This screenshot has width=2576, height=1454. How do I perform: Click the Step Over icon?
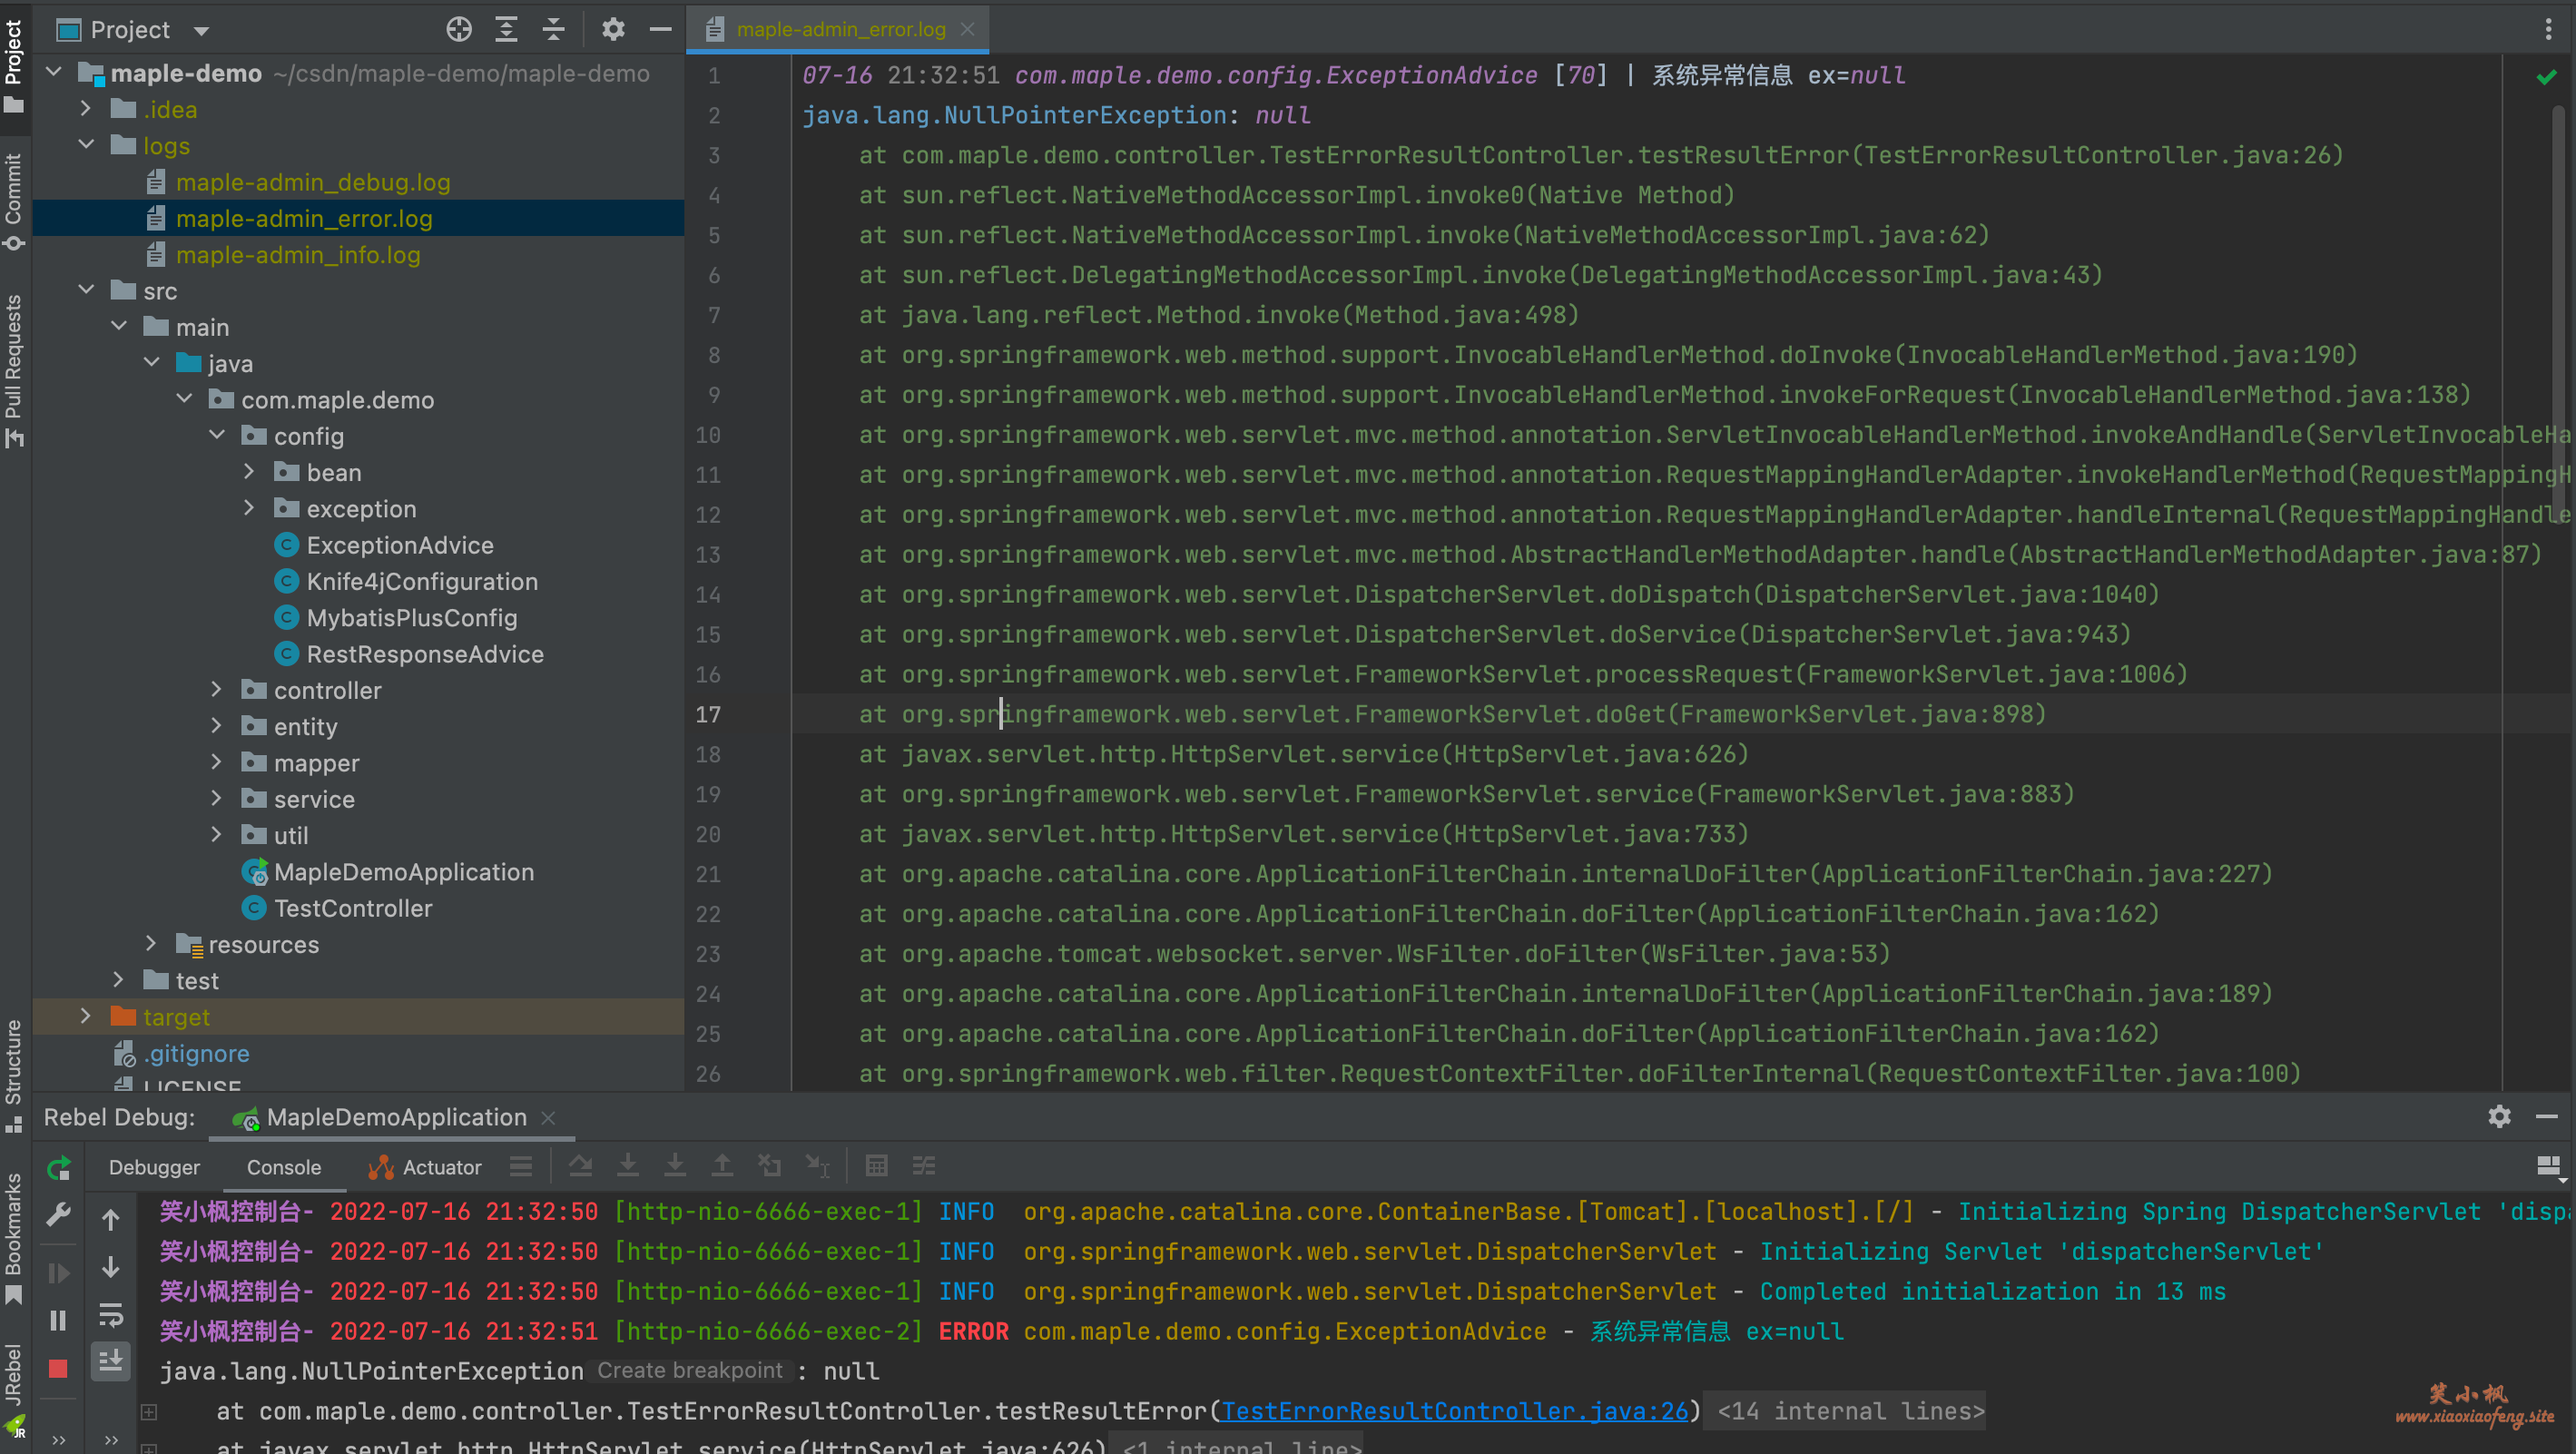581,1166
